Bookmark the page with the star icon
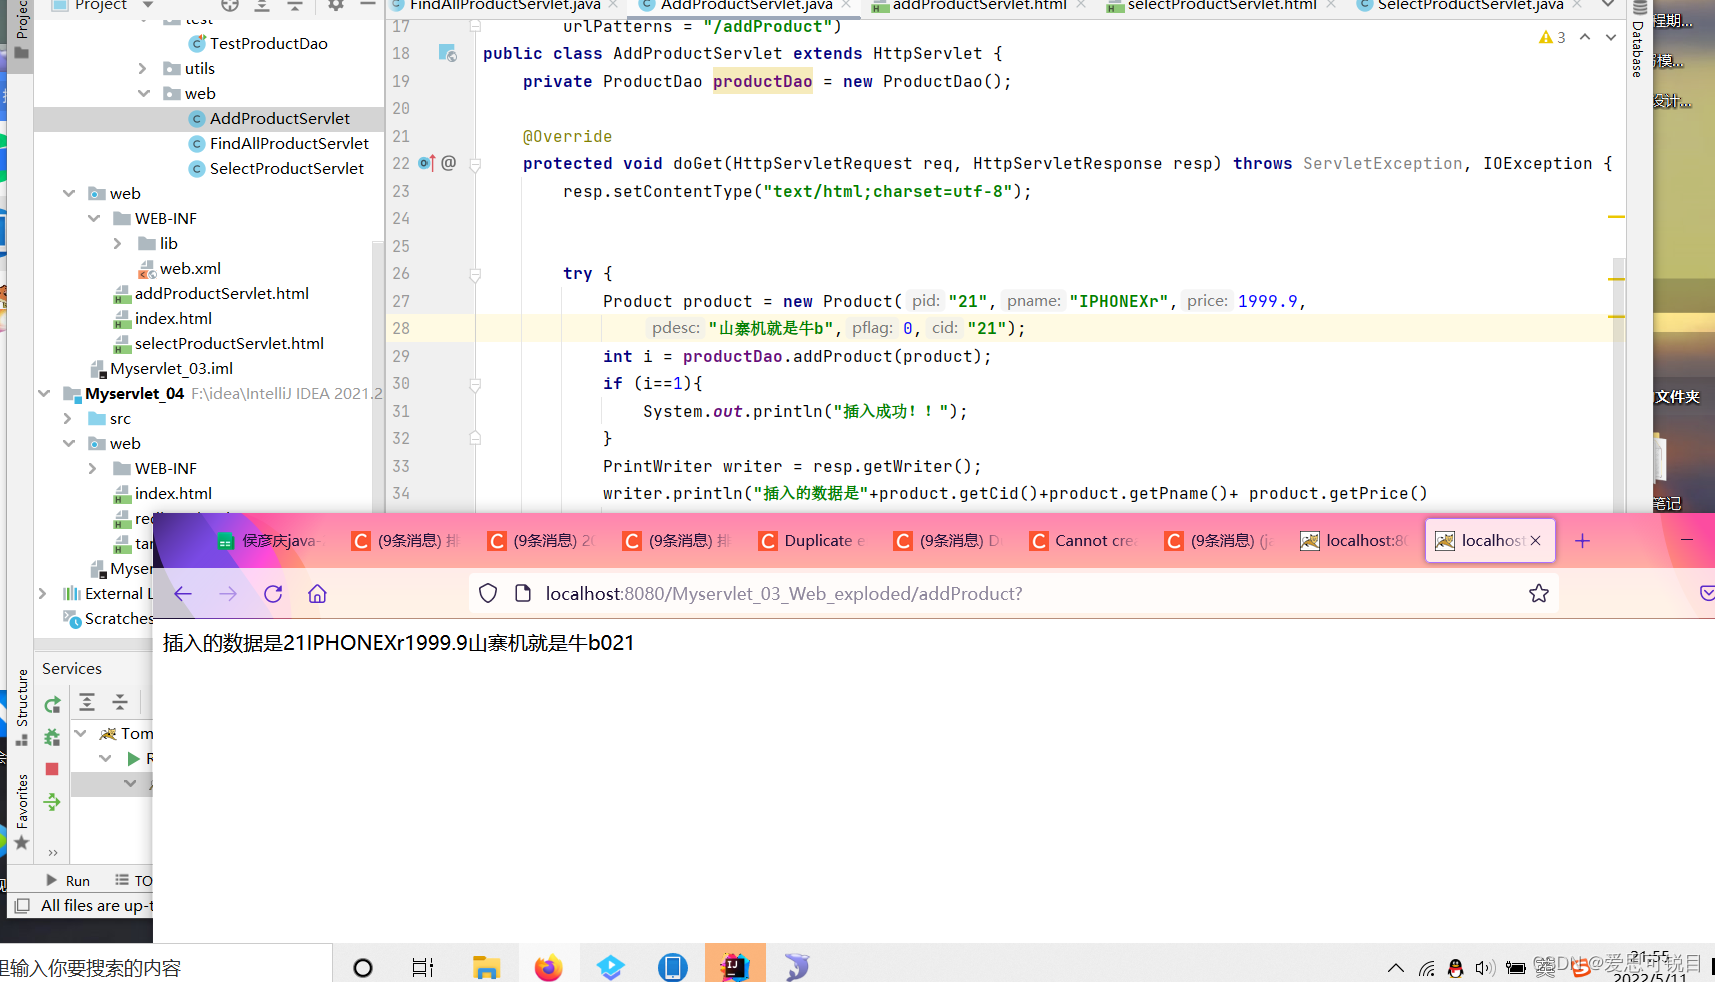 1539,593
